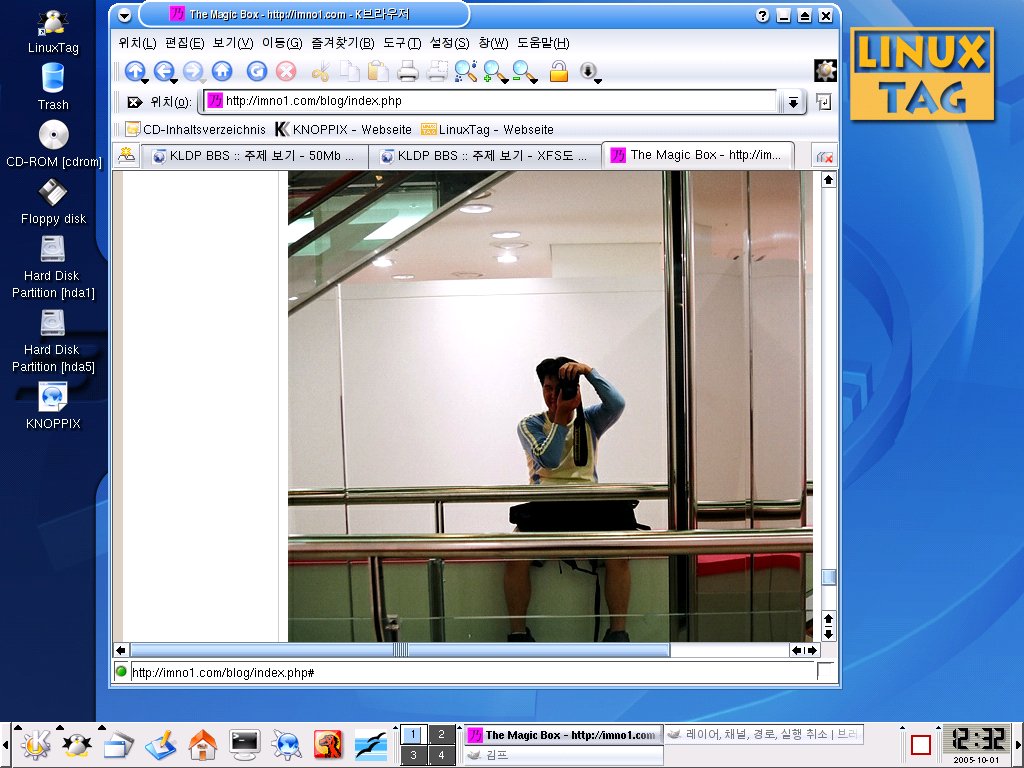Open the 보기(V) menu
The width and height of the screenshot is (1024, 768).
tap(233, 43)
